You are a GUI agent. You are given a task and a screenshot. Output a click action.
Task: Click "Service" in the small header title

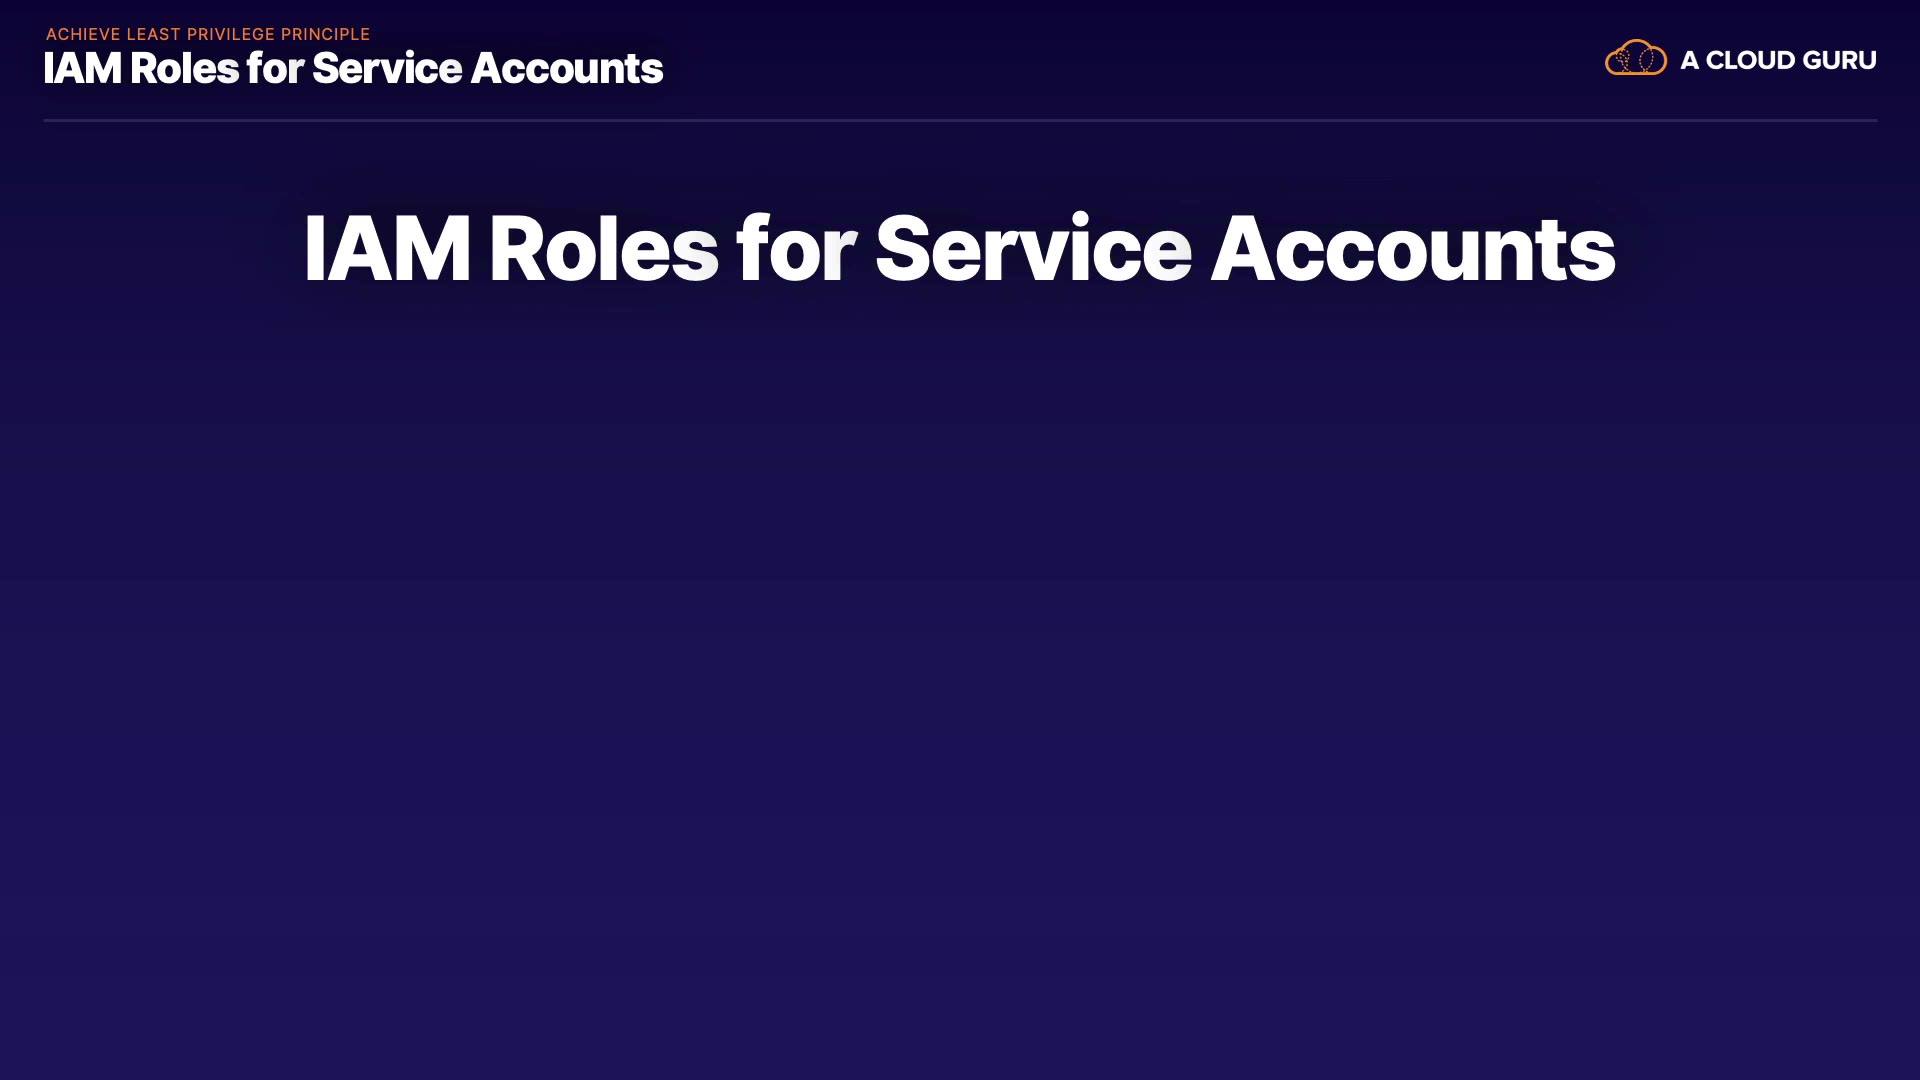coord(386,68)
